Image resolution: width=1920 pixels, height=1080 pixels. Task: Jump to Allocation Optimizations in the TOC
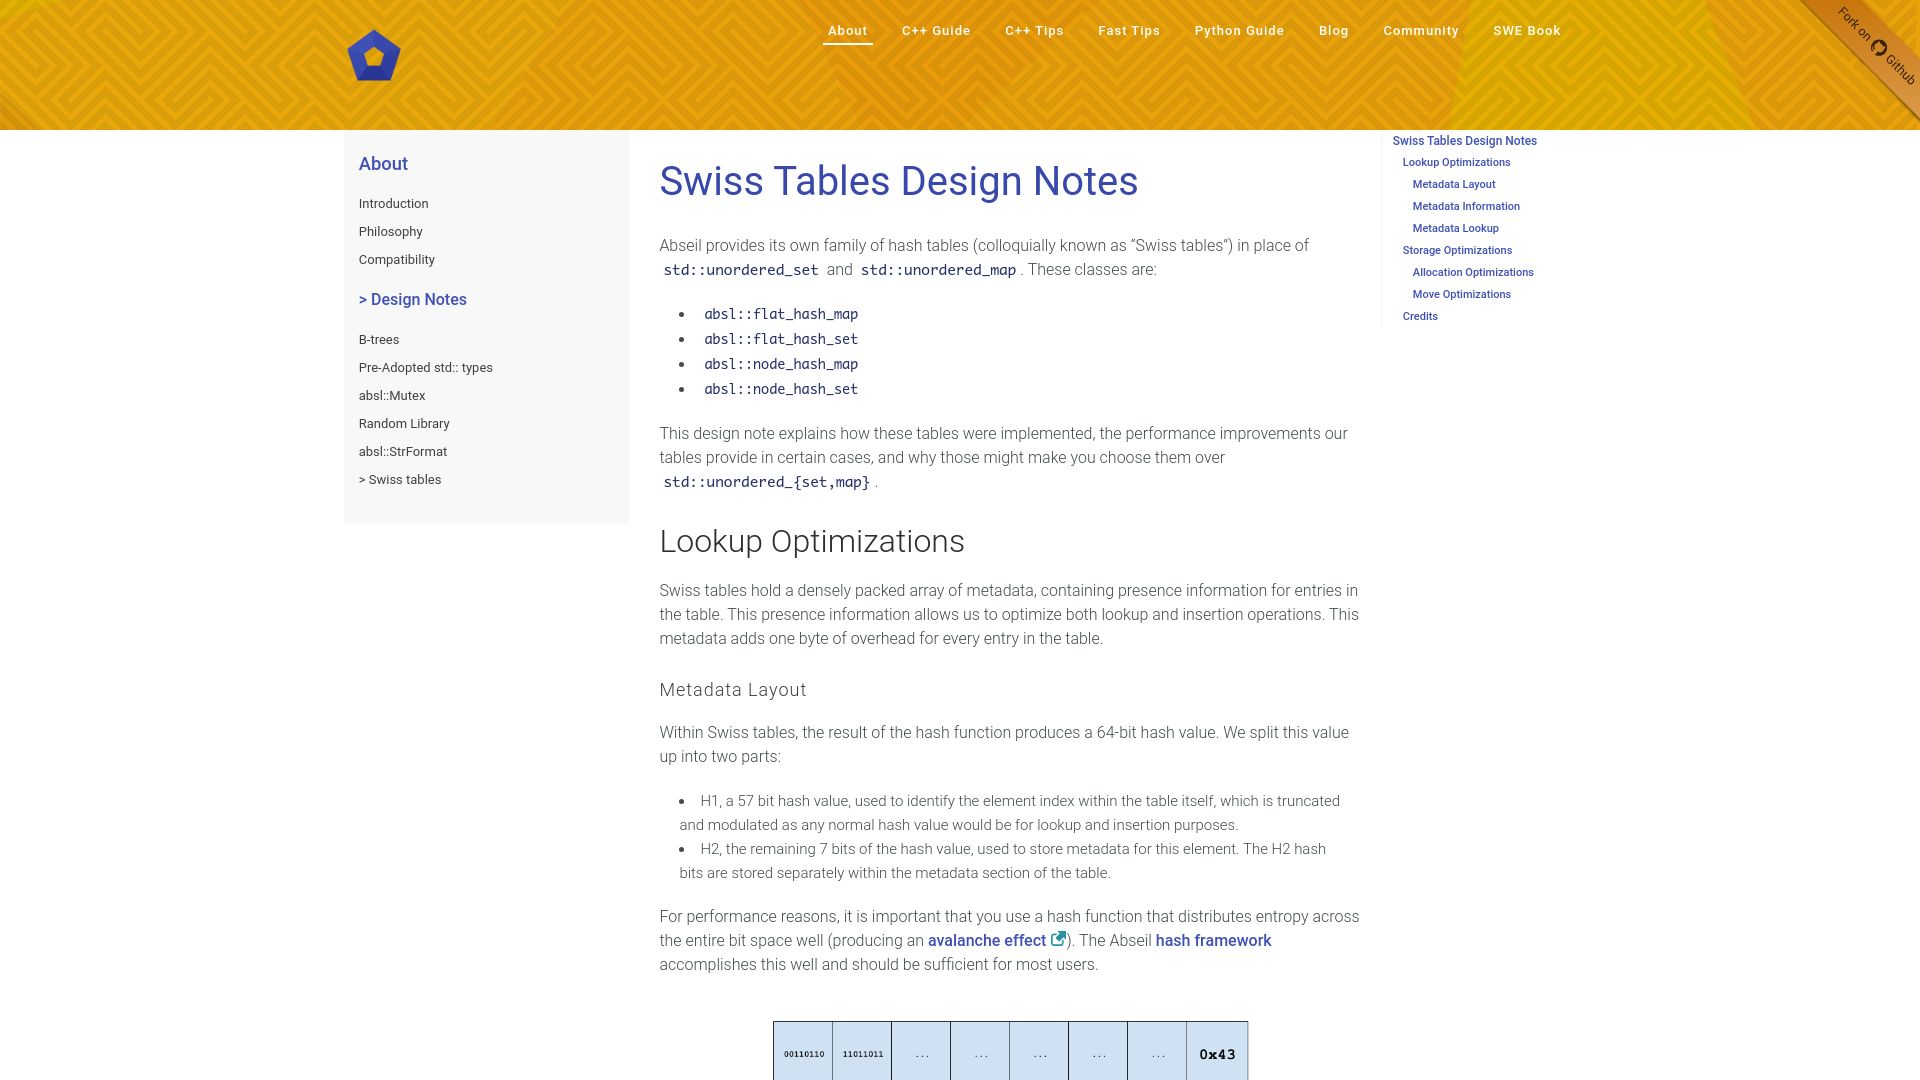click(x=1472, y=272)
